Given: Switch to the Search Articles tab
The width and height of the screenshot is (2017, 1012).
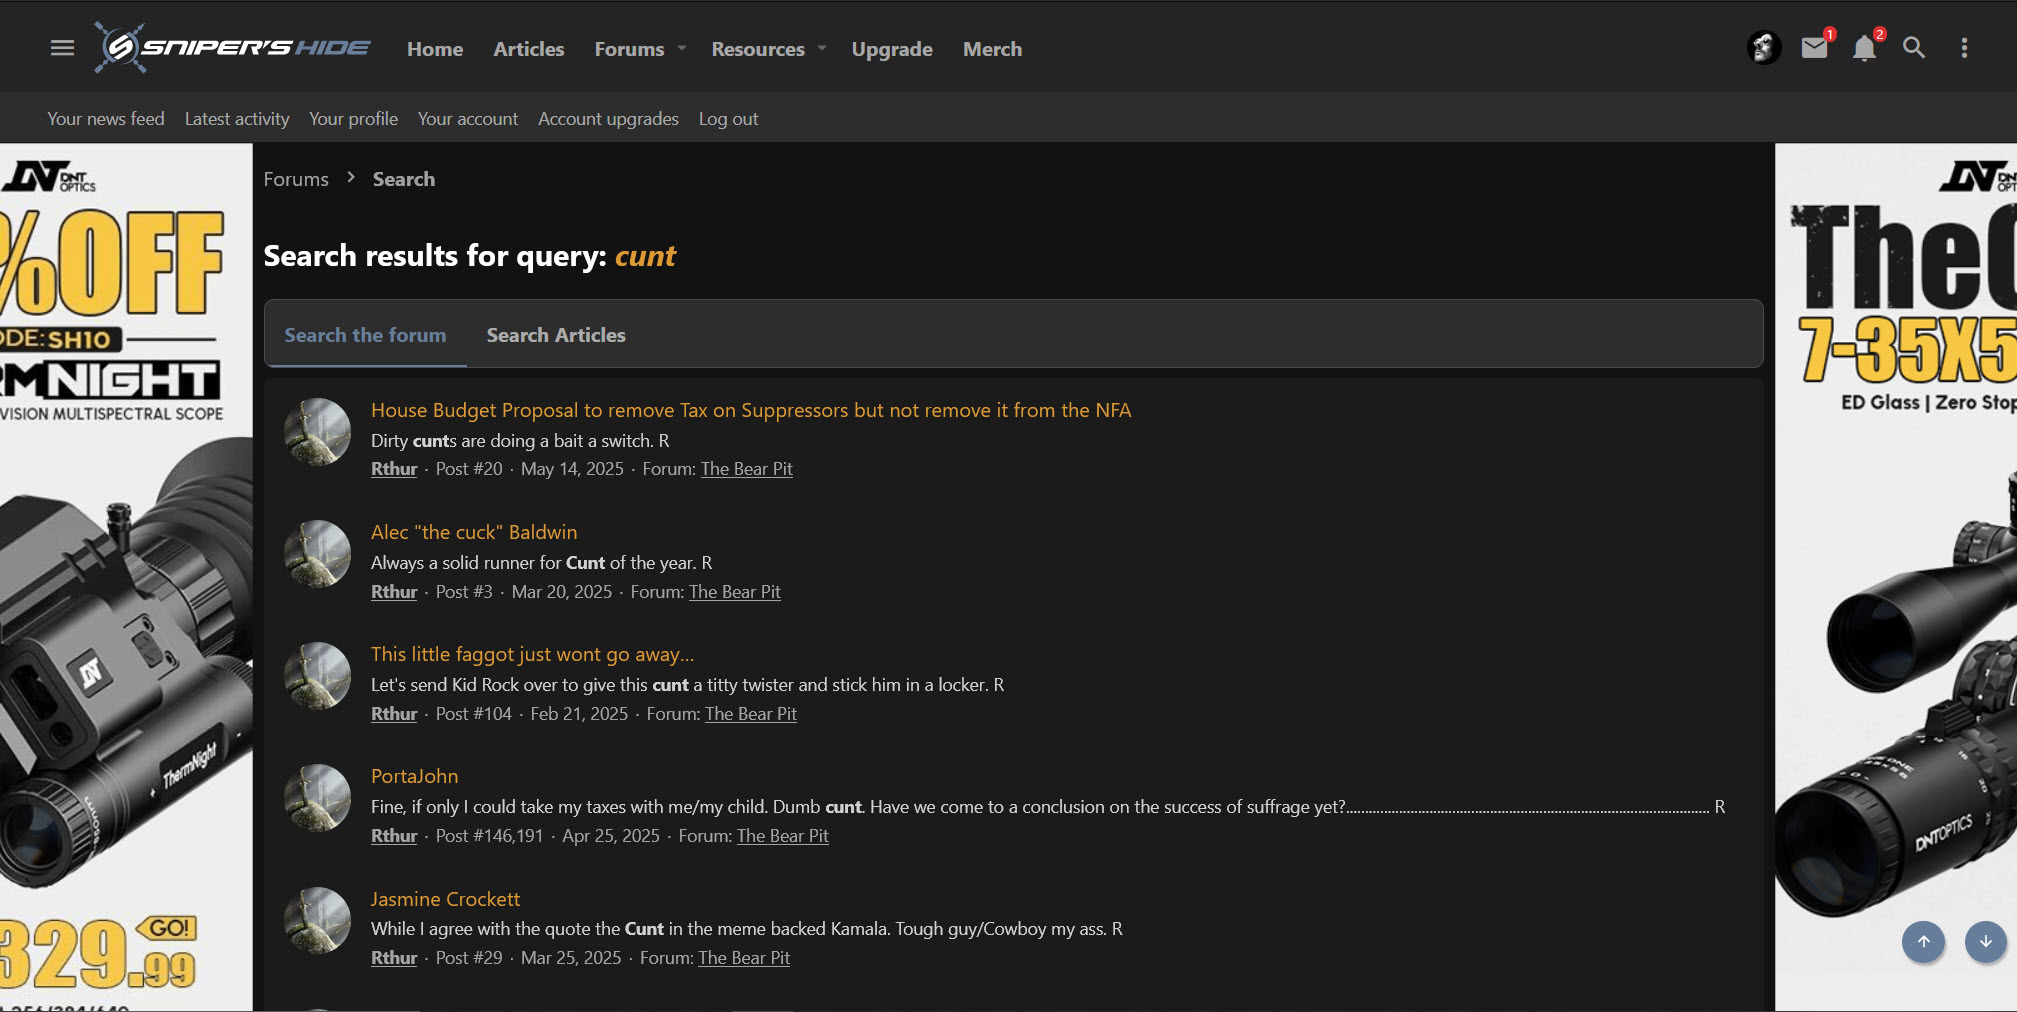Looking at the screenshot, I should [x=556, y=335].
